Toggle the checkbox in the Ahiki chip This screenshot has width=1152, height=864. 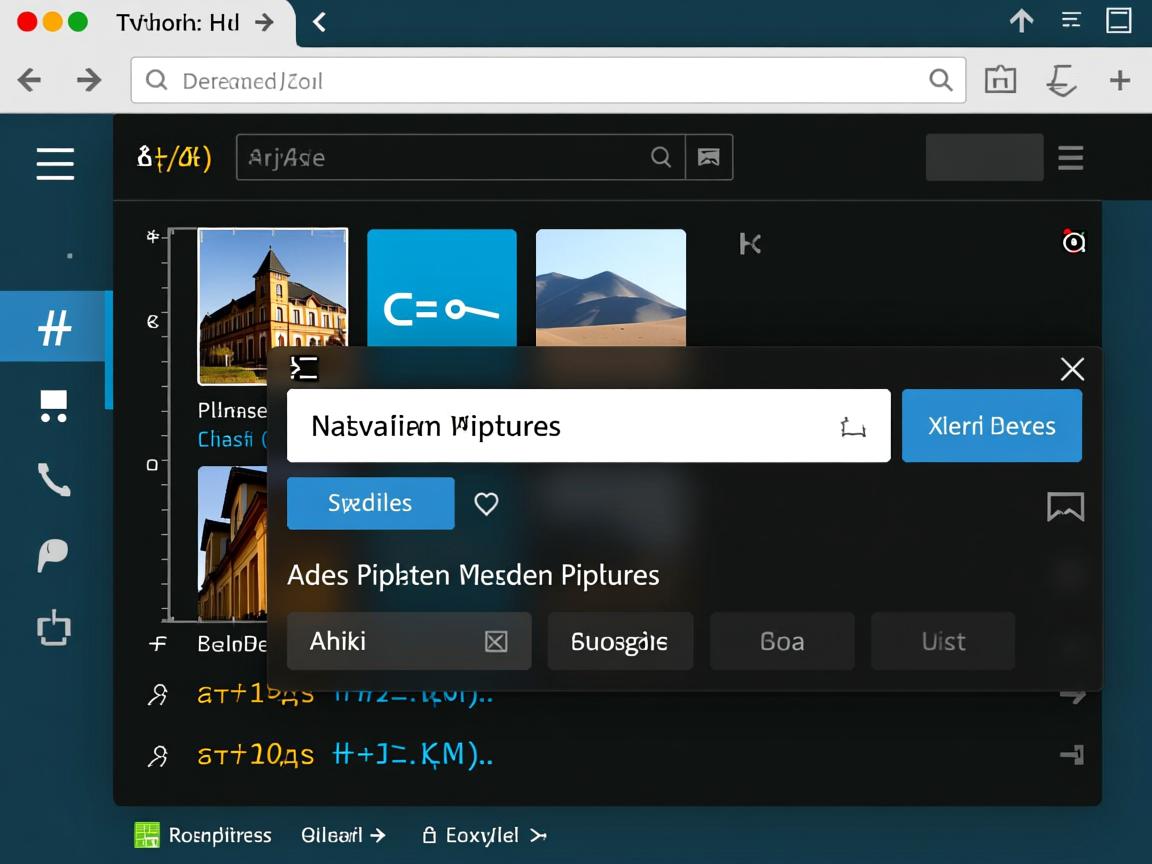point(496,642)
